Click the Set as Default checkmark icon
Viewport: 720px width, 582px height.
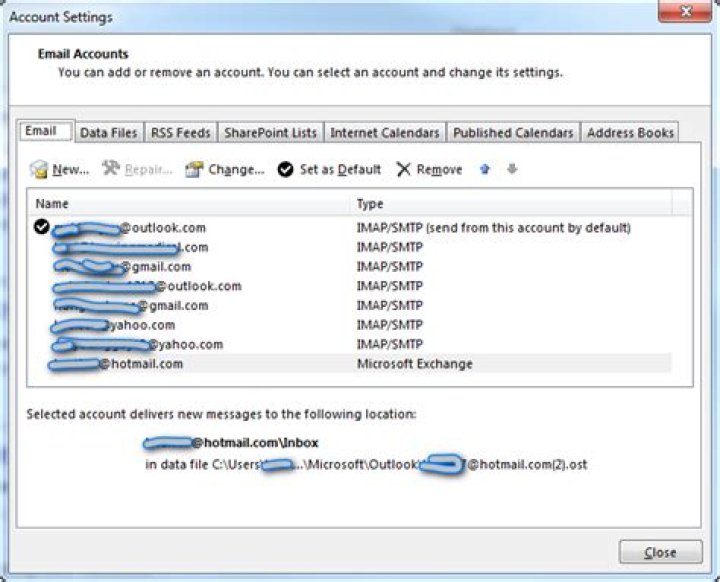tap(285, 170)
